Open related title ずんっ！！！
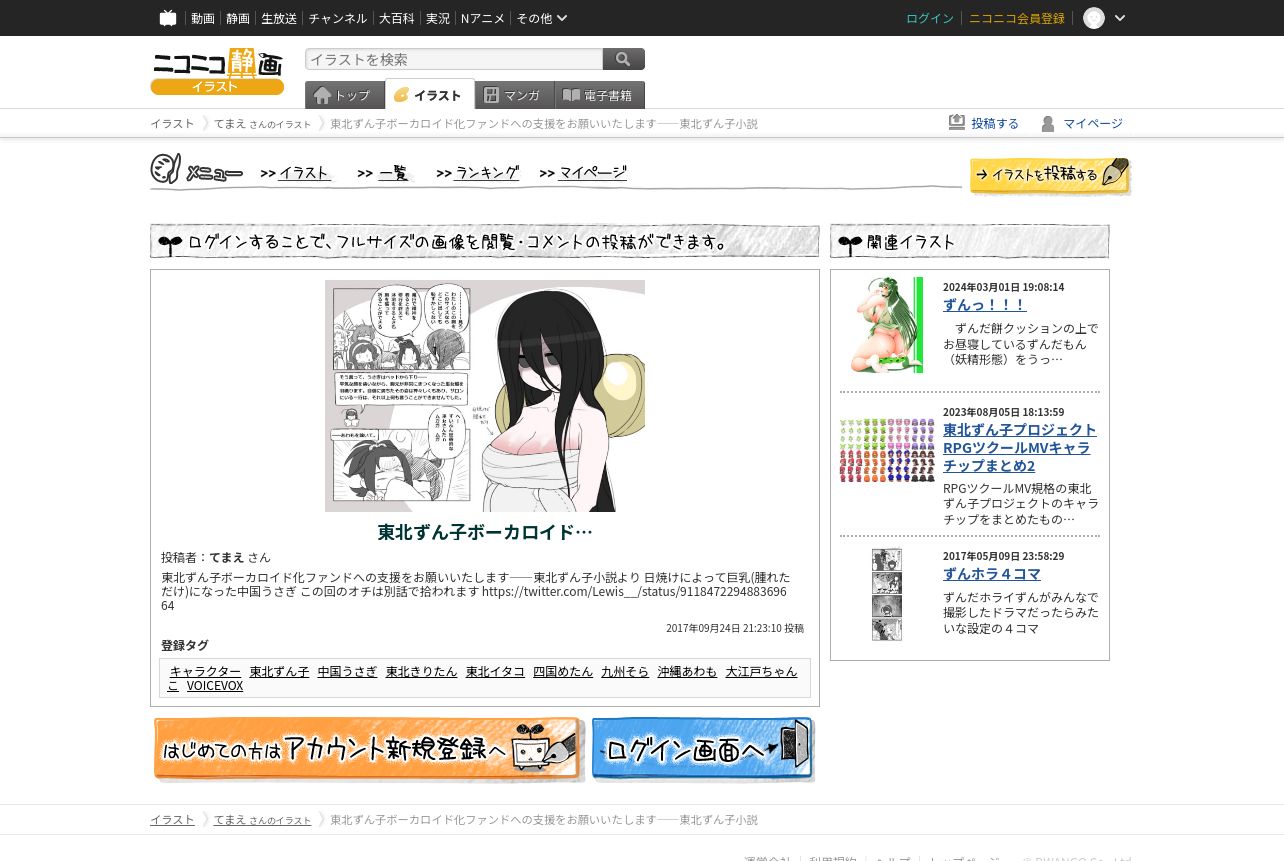The image size is (1284, 861). (984, 304)
